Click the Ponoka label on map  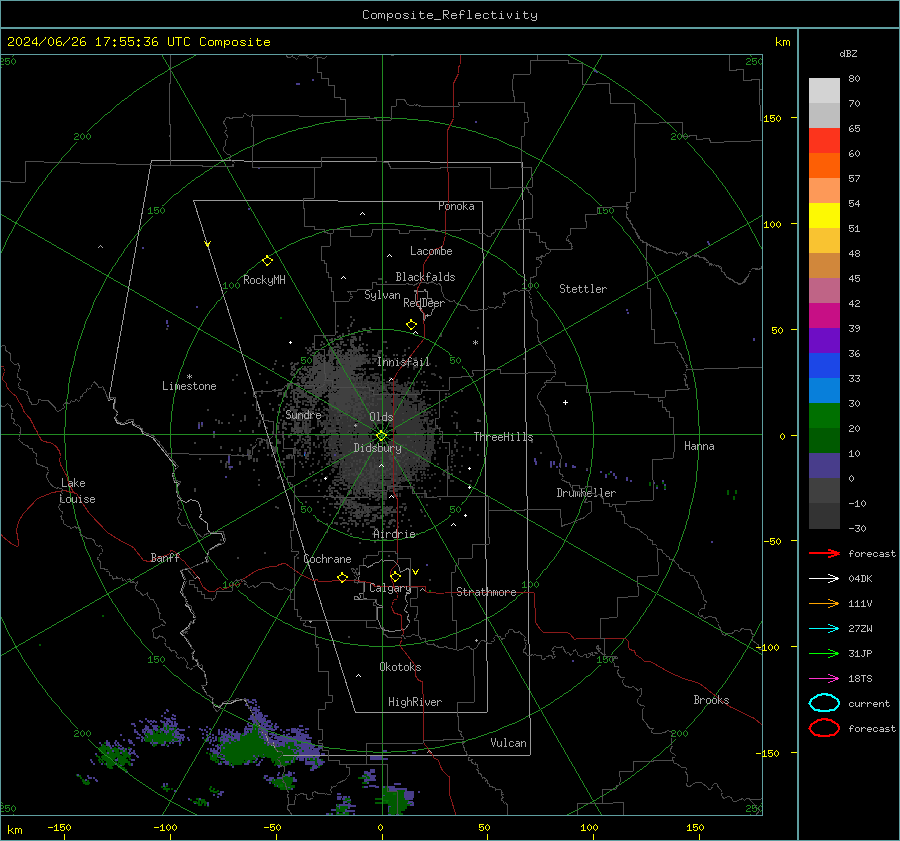456,206
